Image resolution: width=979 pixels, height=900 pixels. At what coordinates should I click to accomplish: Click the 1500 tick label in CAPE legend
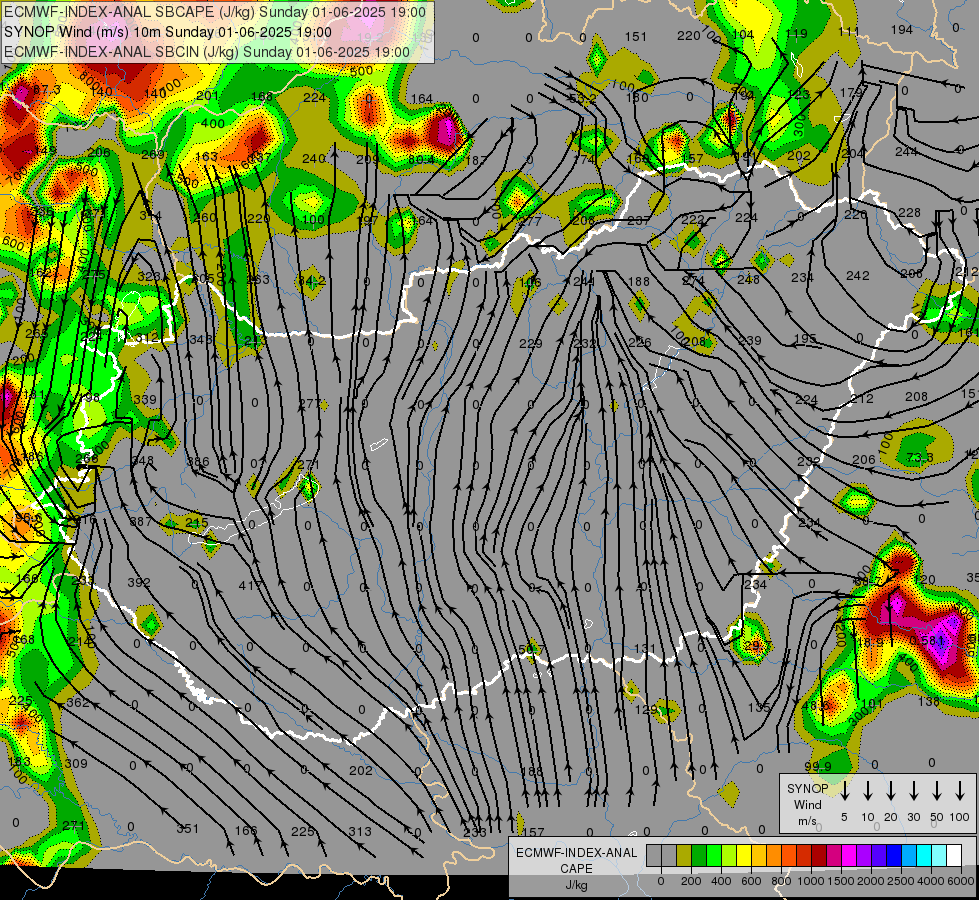coord(841,881)
